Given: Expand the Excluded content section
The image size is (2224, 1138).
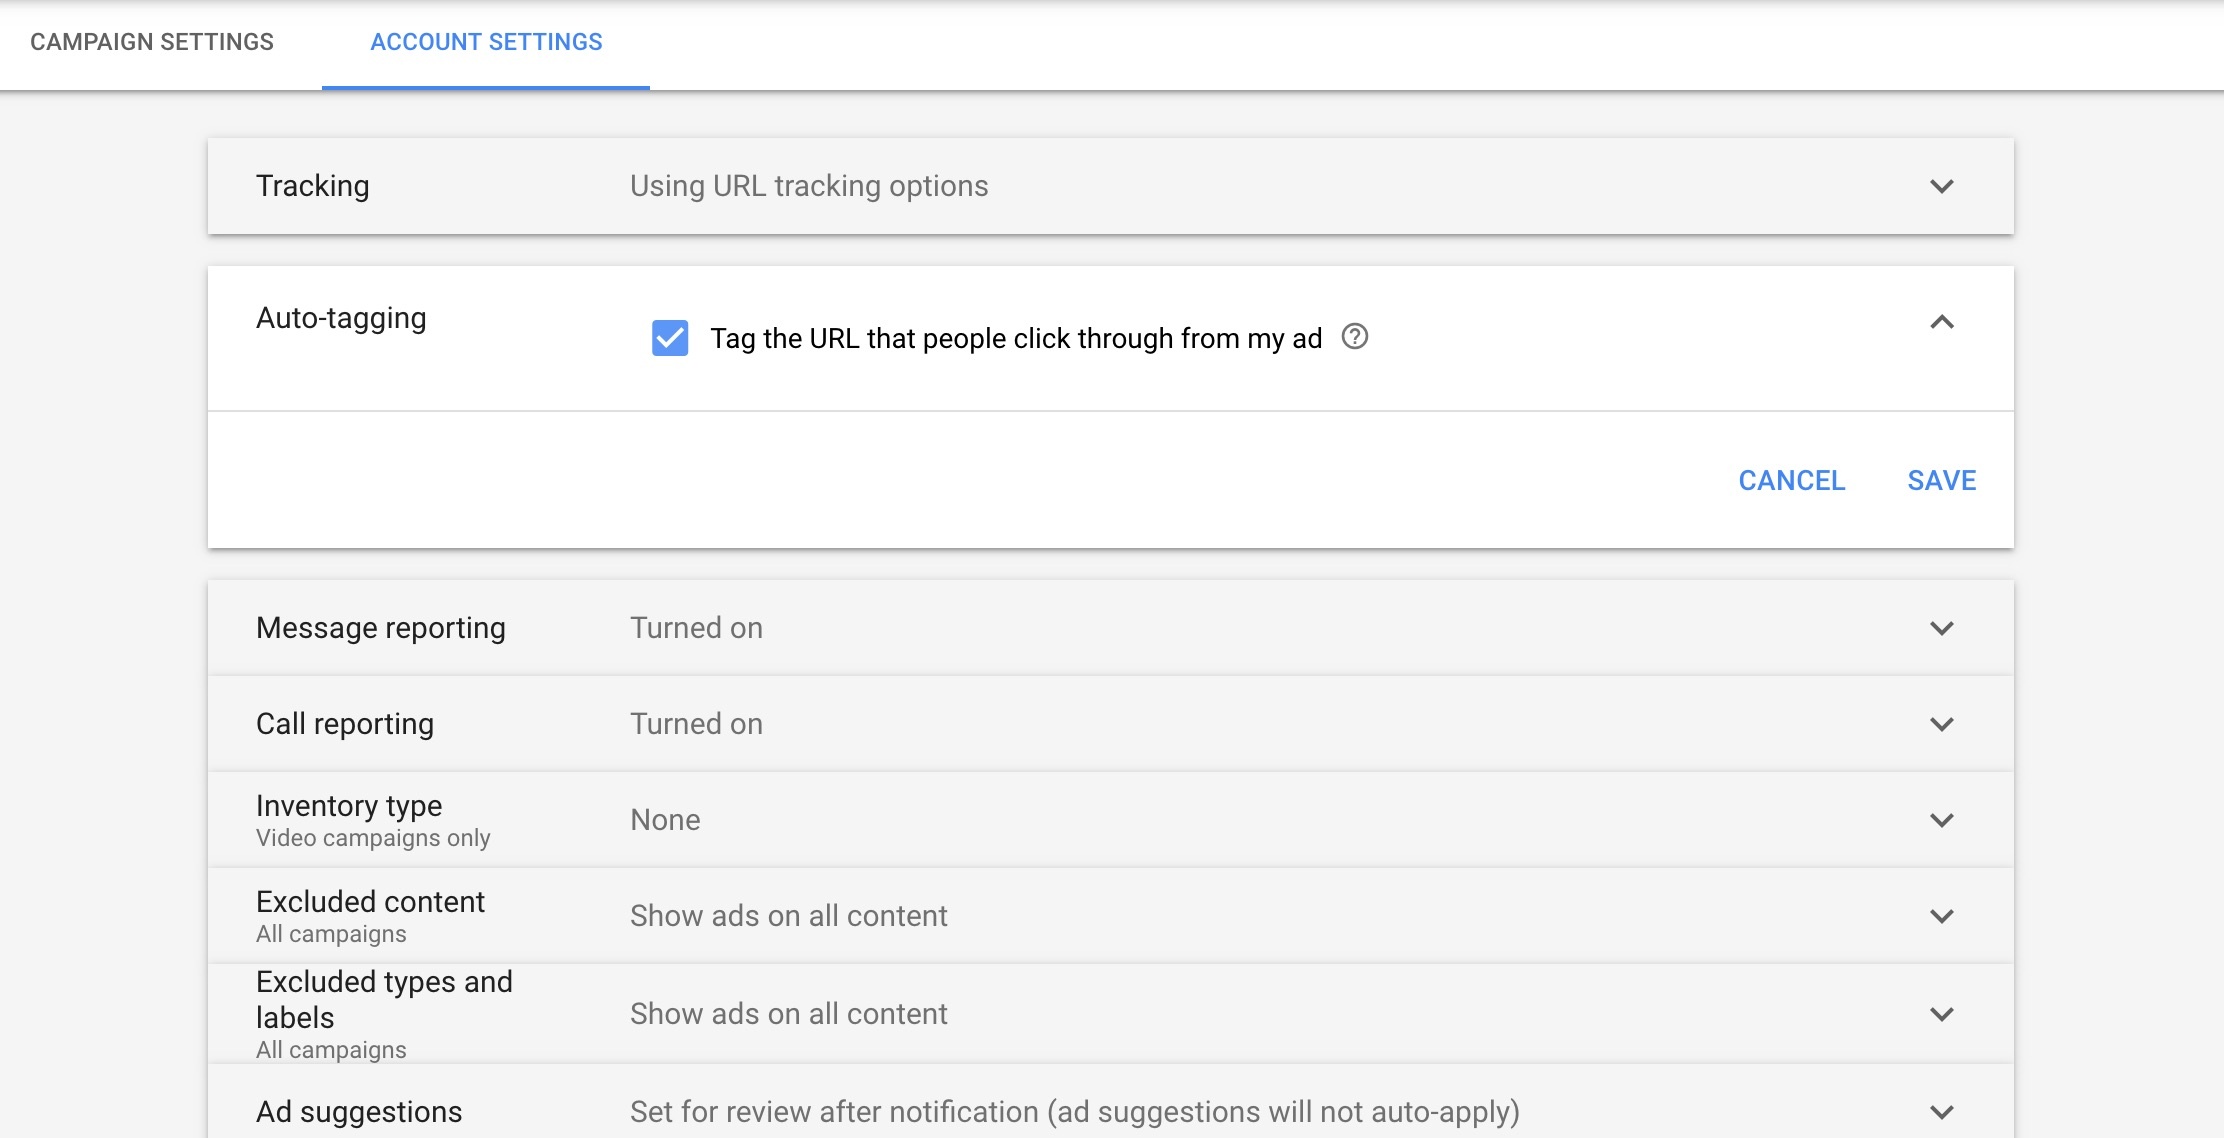Looking at the screenshot, I should point(1940,915).
